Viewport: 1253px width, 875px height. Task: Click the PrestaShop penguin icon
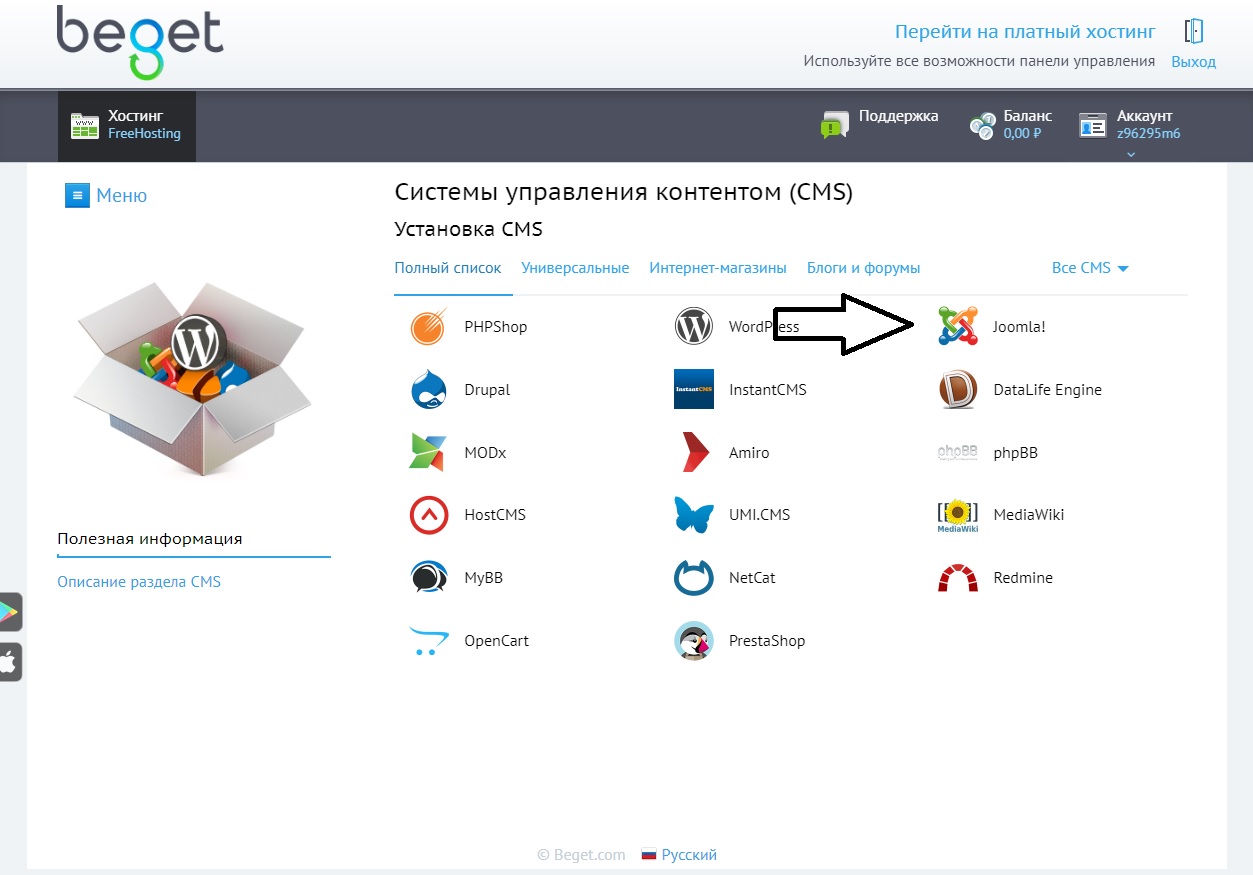pos(694,641)
